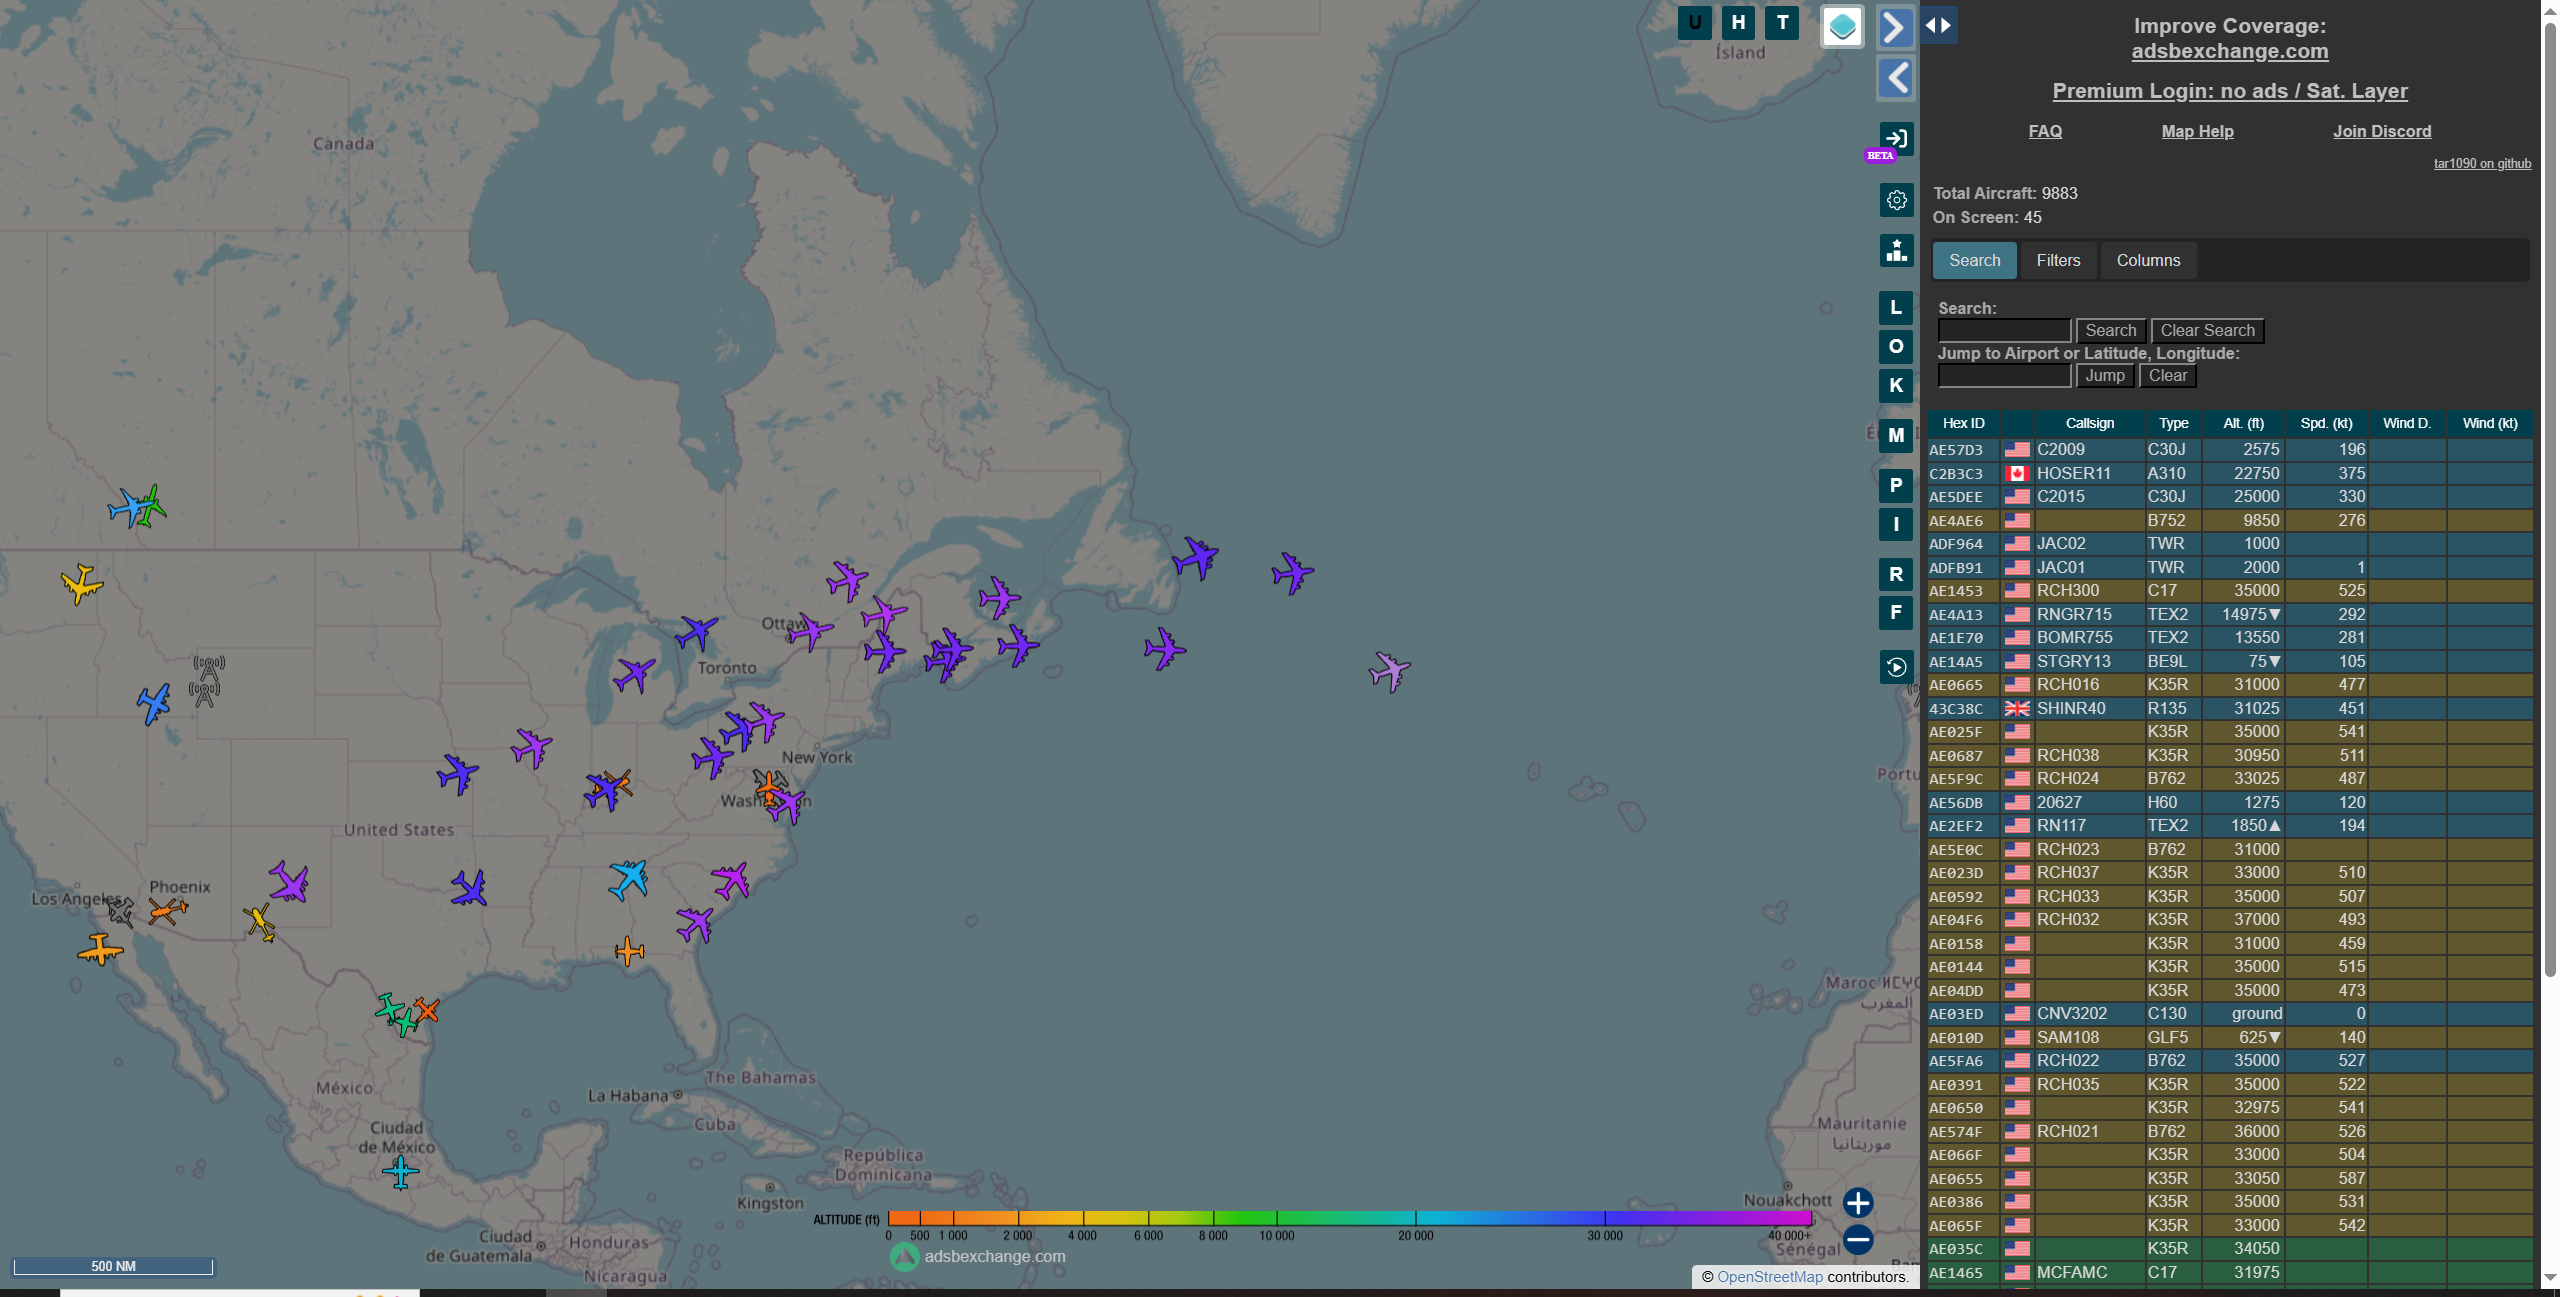This screenshot has width=2560, height=1297.
Task: Open the beta login icon
Action: pyautogui.click(x=1896, y=139)
